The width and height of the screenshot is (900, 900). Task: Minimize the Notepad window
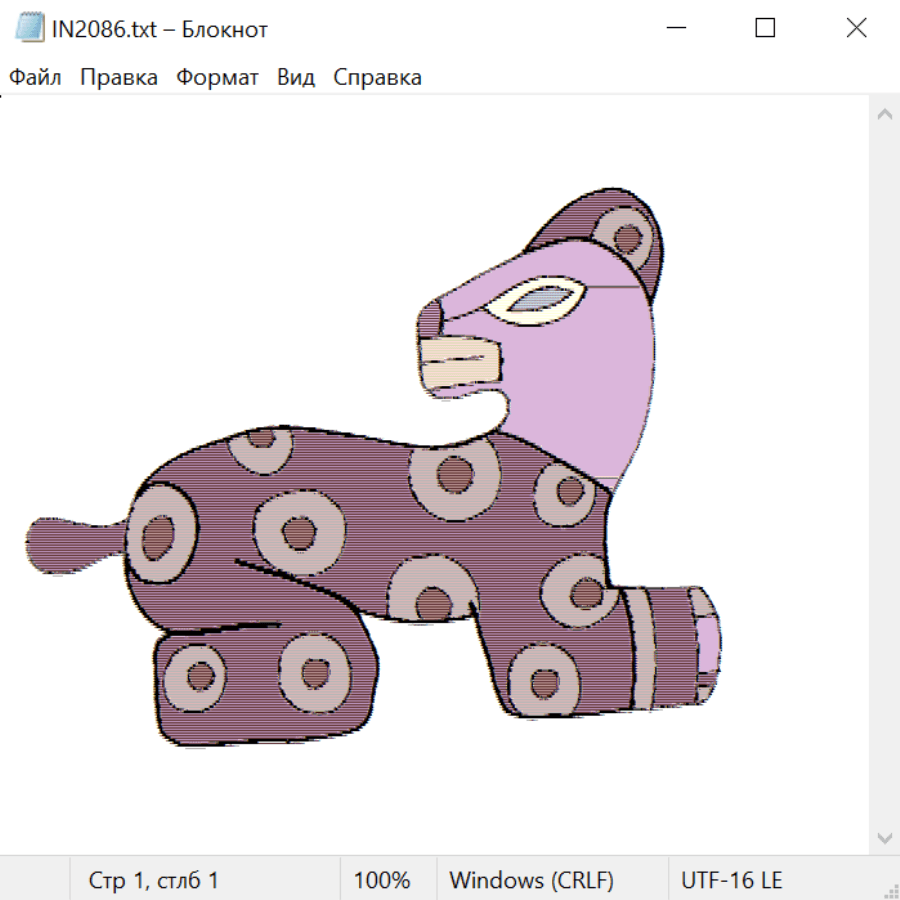(675, 28)
